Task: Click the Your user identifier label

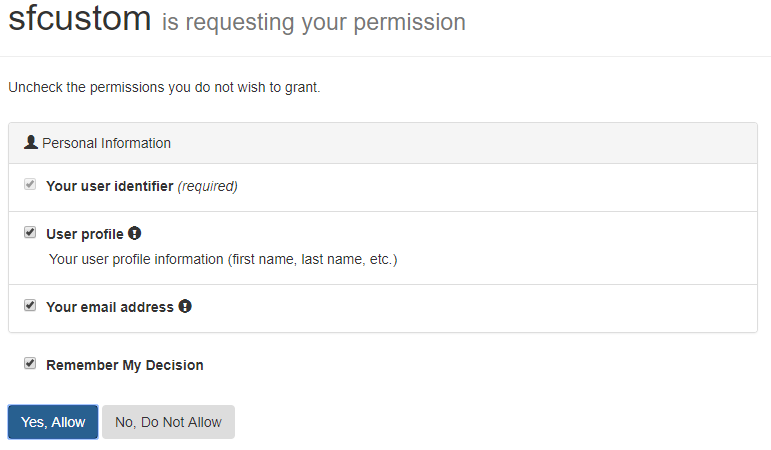Action: [110, 186]
